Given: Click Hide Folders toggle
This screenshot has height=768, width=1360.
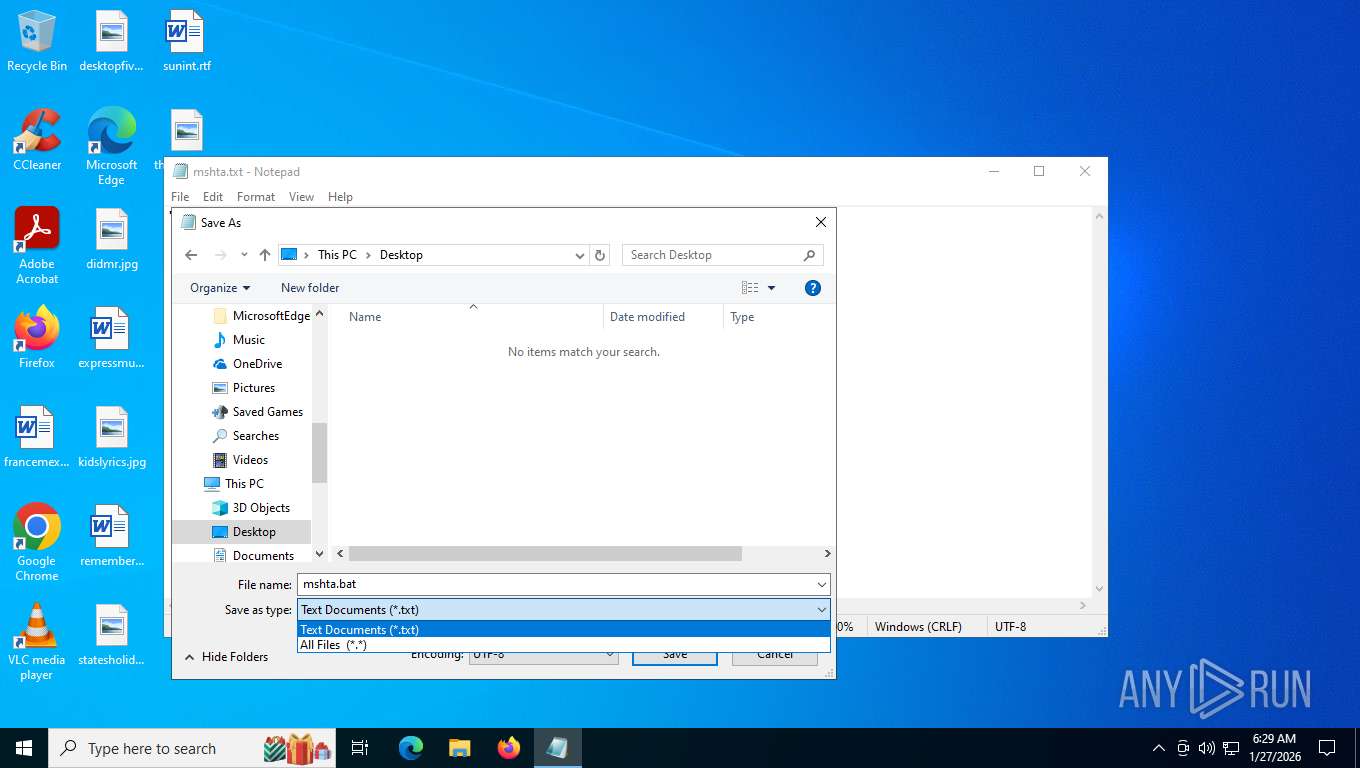Looking at the screenshot, I should point(226,657).
